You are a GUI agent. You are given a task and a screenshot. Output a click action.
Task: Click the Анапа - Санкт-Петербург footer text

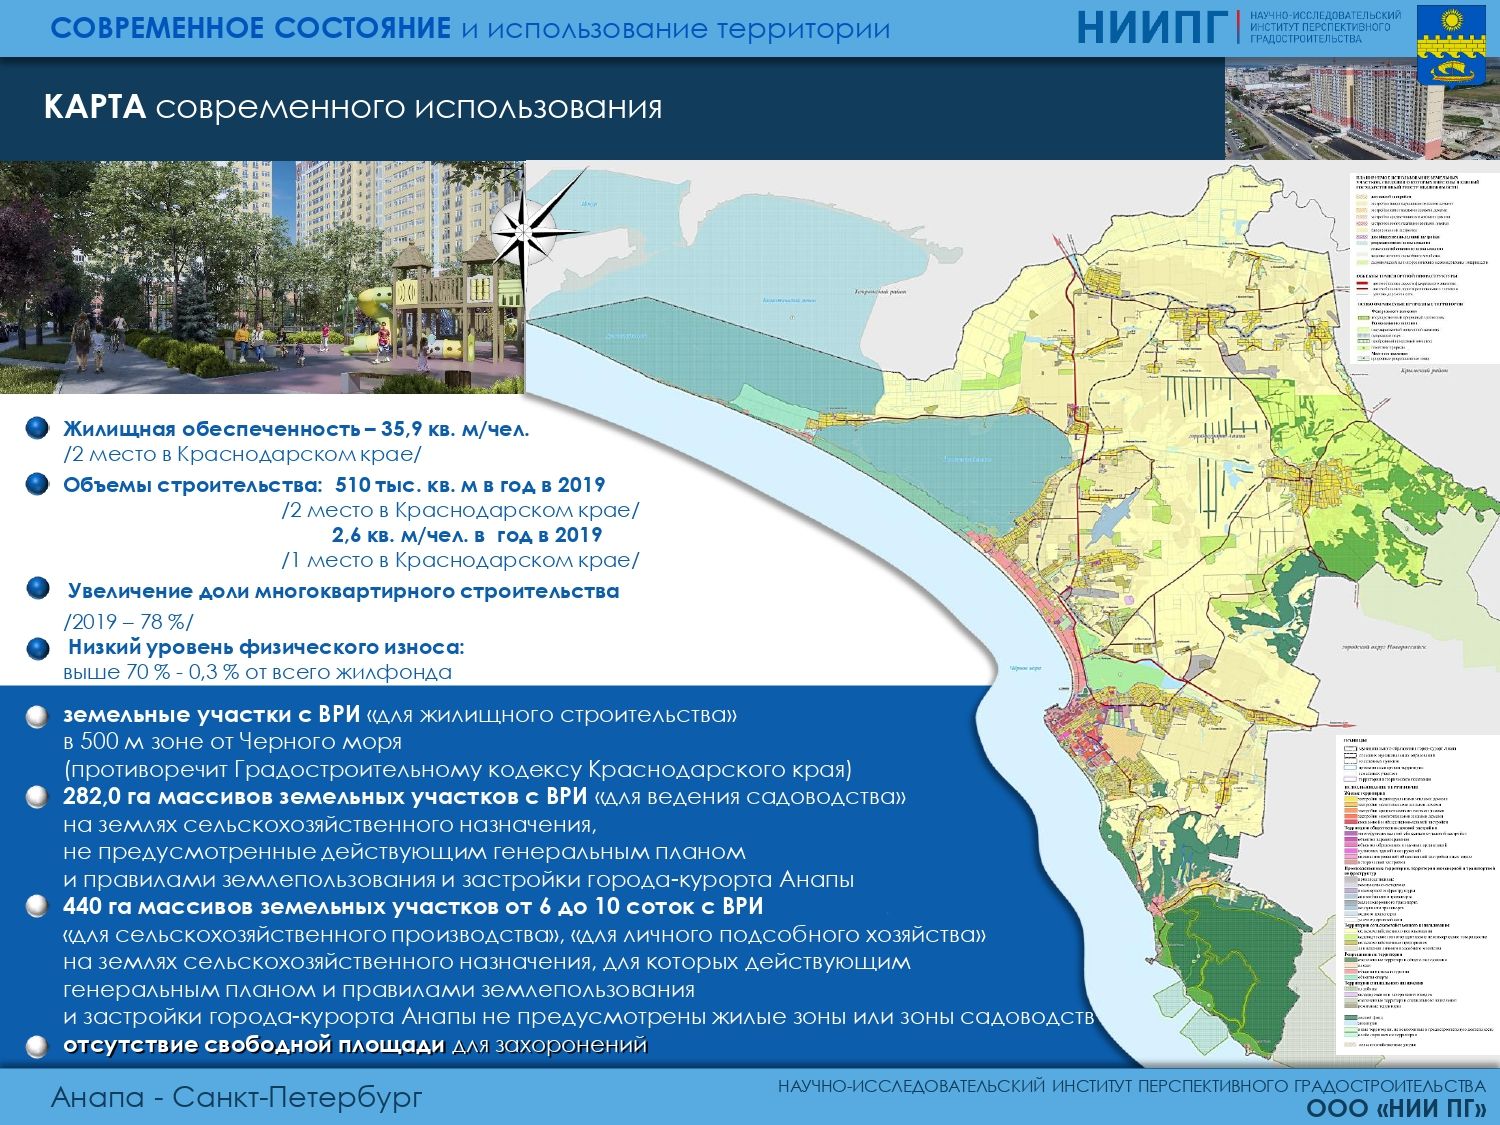(x=237, y=1097)
